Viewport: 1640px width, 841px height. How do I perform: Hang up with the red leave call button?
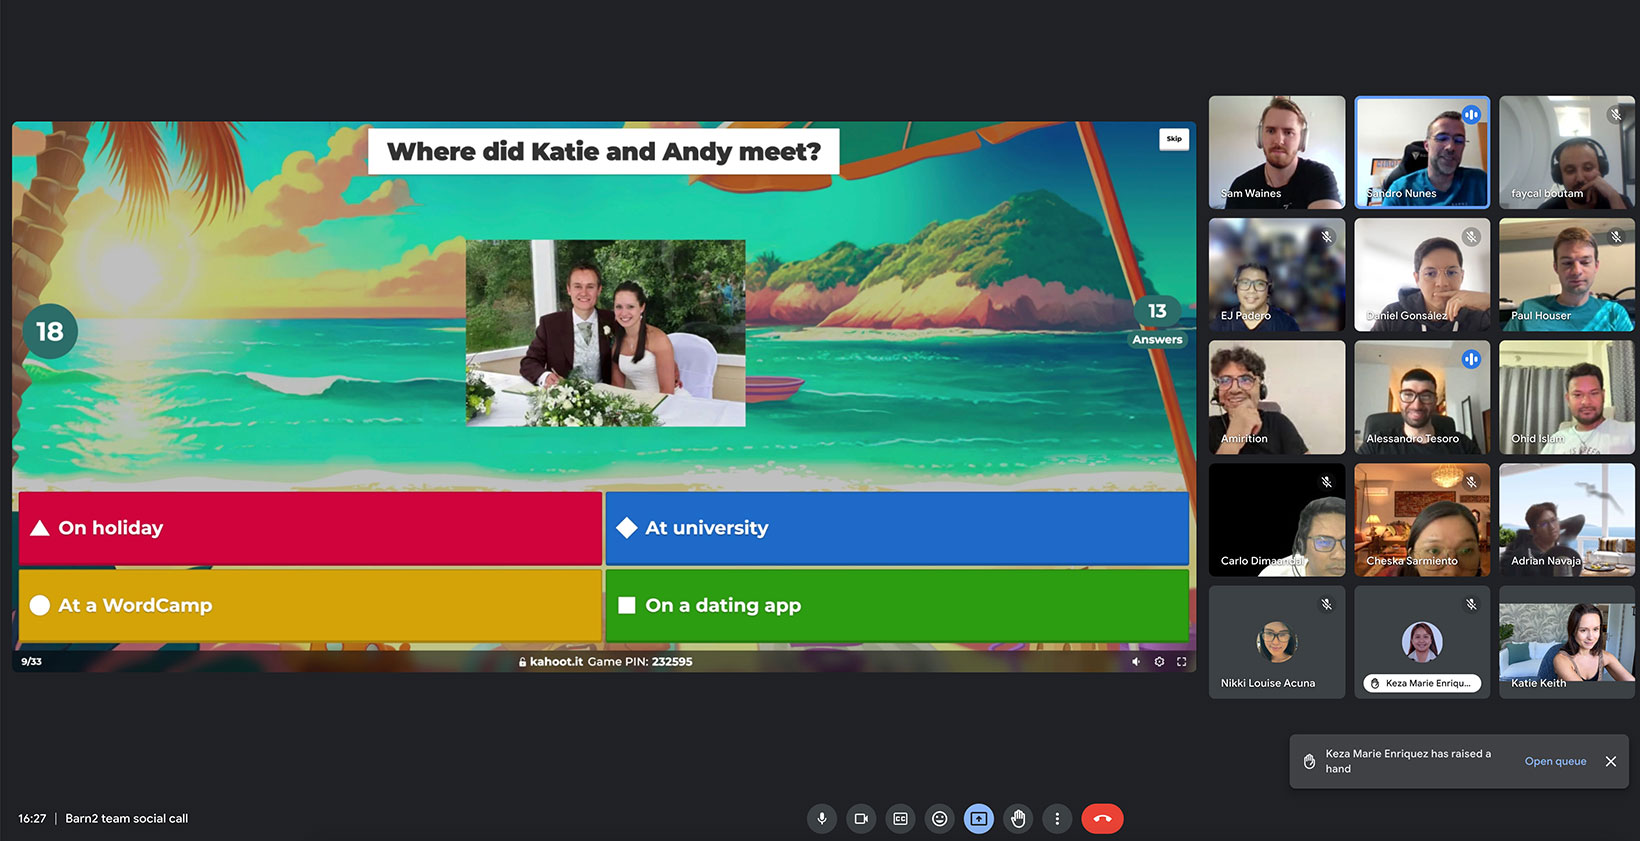(1102, 819)
